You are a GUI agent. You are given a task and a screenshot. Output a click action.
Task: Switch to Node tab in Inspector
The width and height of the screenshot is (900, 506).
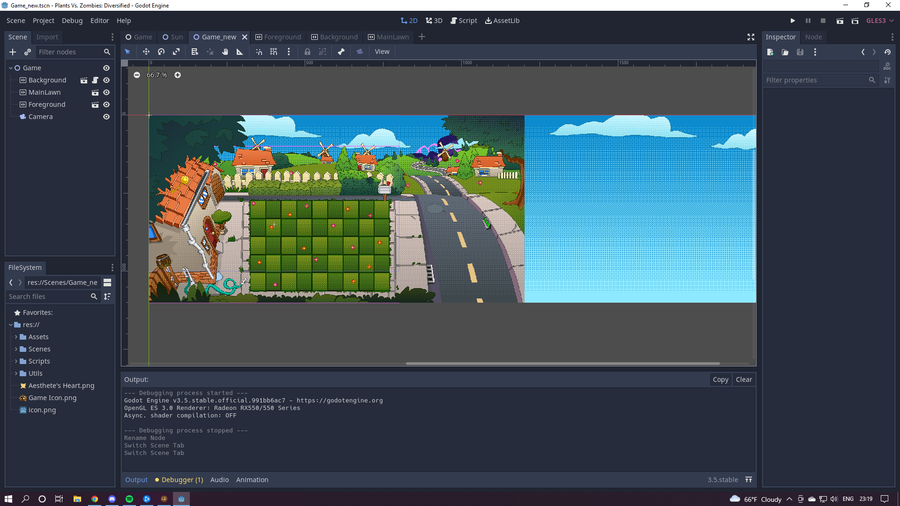coord(813,37)
